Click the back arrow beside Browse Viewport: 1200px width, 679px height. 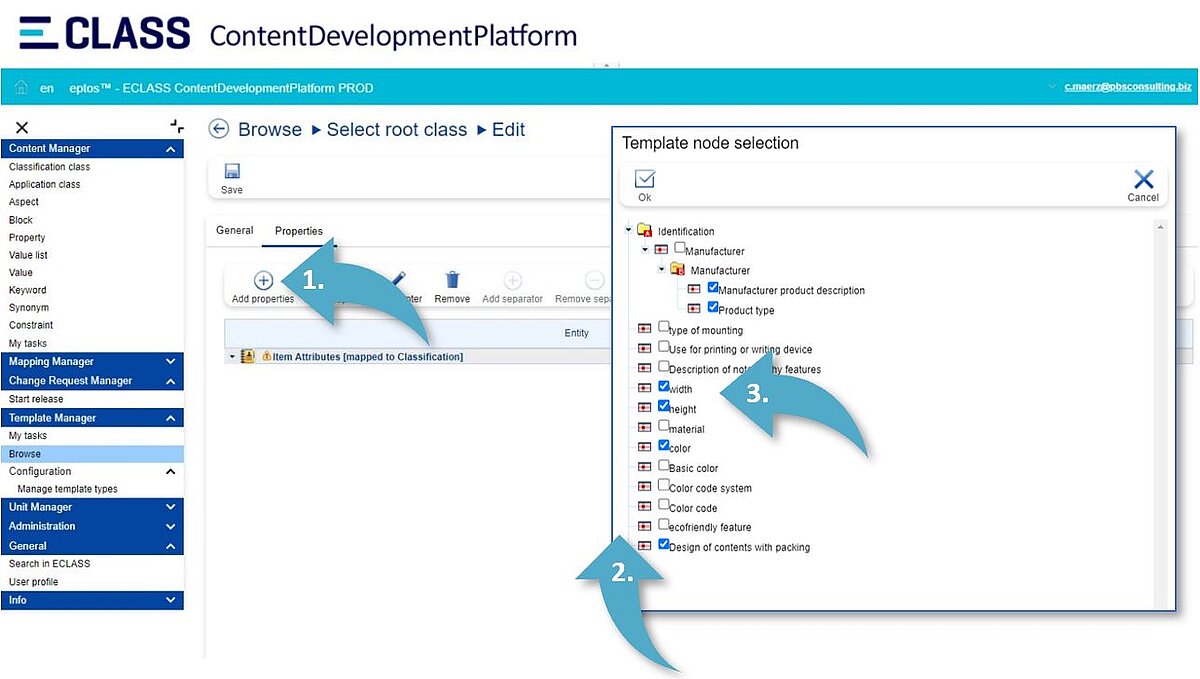218,129
